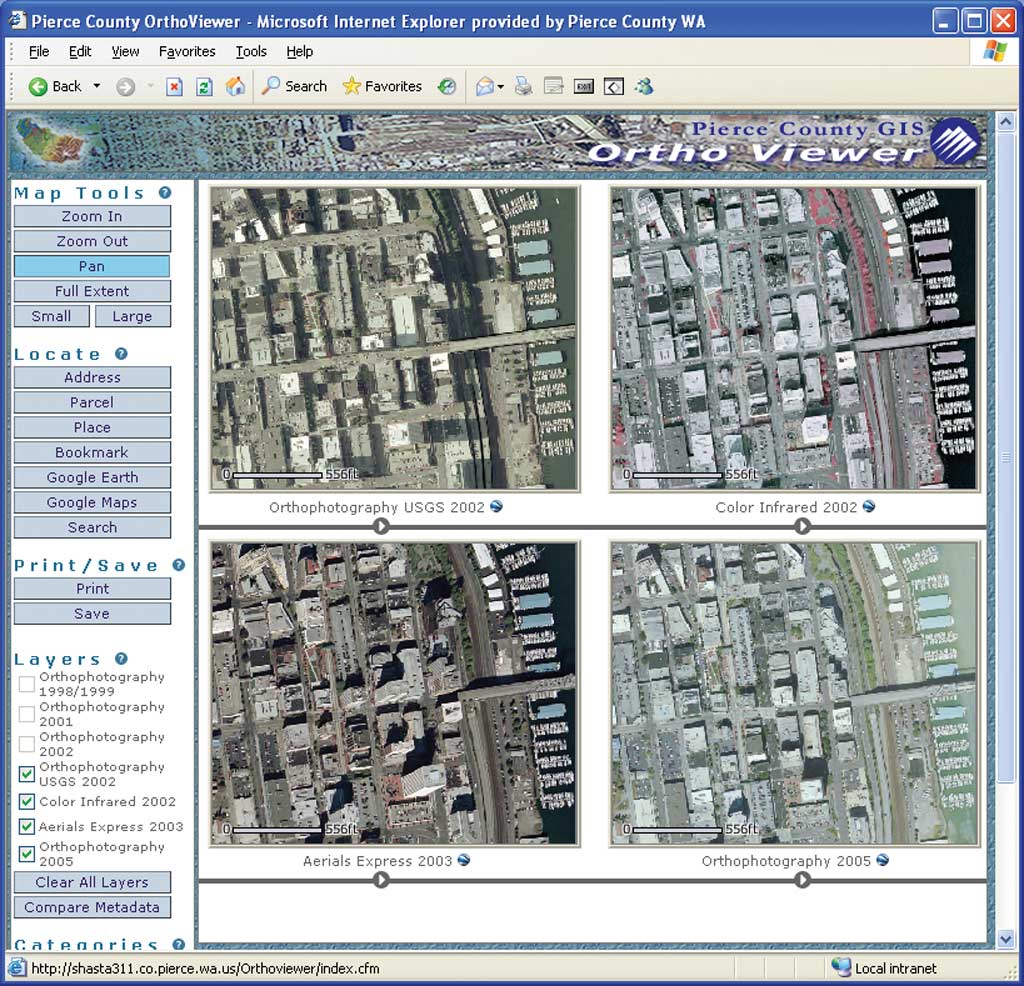Click the History icon next to Favorites
The height and width of the screenshot is (986, 1024).
coord(447,86)
